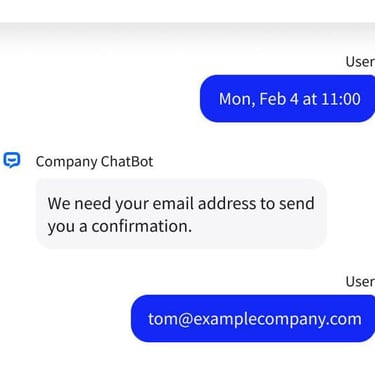Open the tom@examplecompany.com message bubble
375x366 pixels.
pos(253,319)
